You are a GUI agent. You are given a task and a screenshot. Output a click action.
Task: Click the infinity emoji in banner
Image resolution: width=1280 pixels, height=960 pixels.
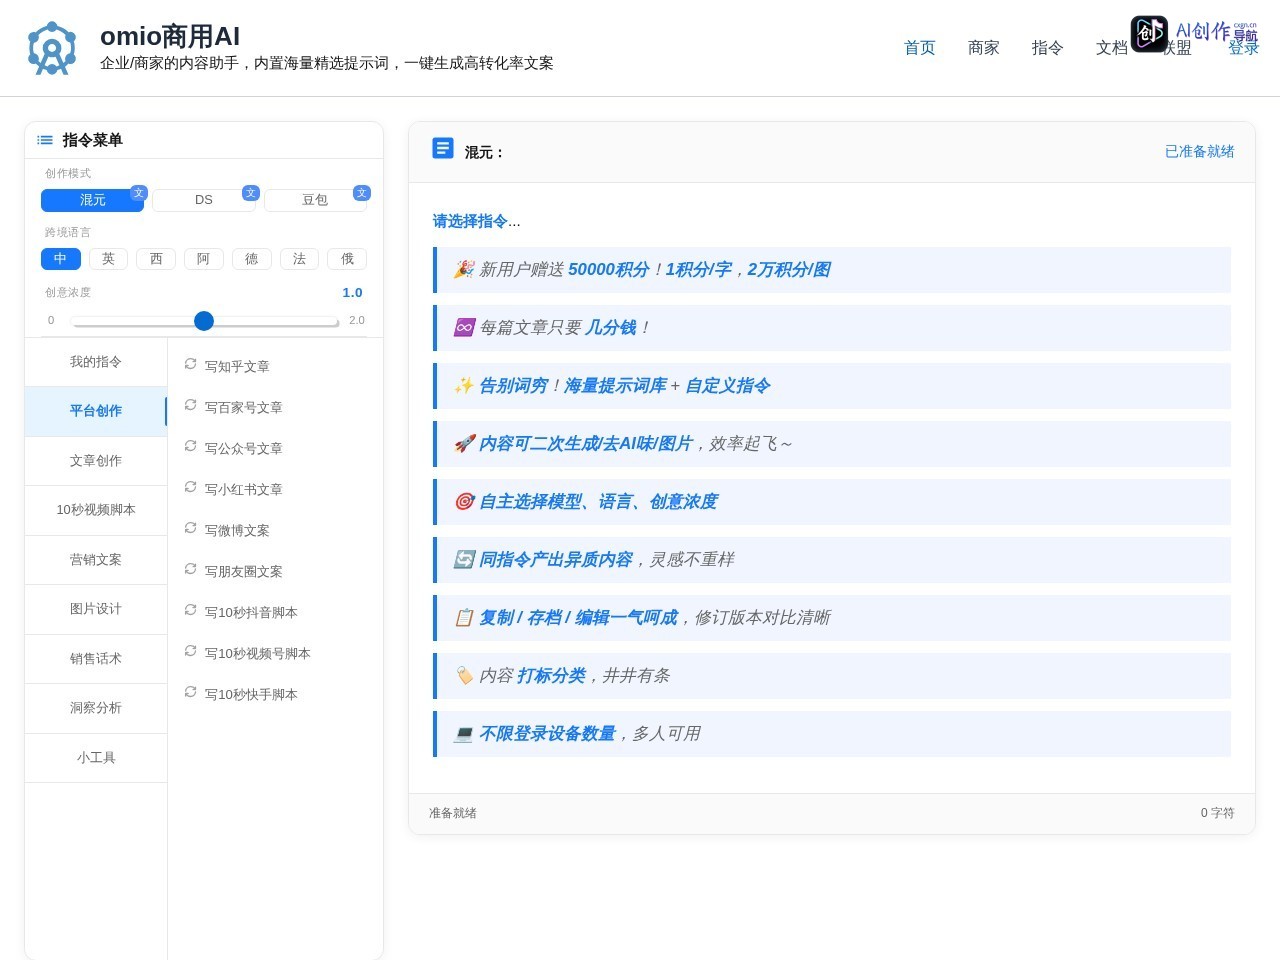(x=464, y=327)
